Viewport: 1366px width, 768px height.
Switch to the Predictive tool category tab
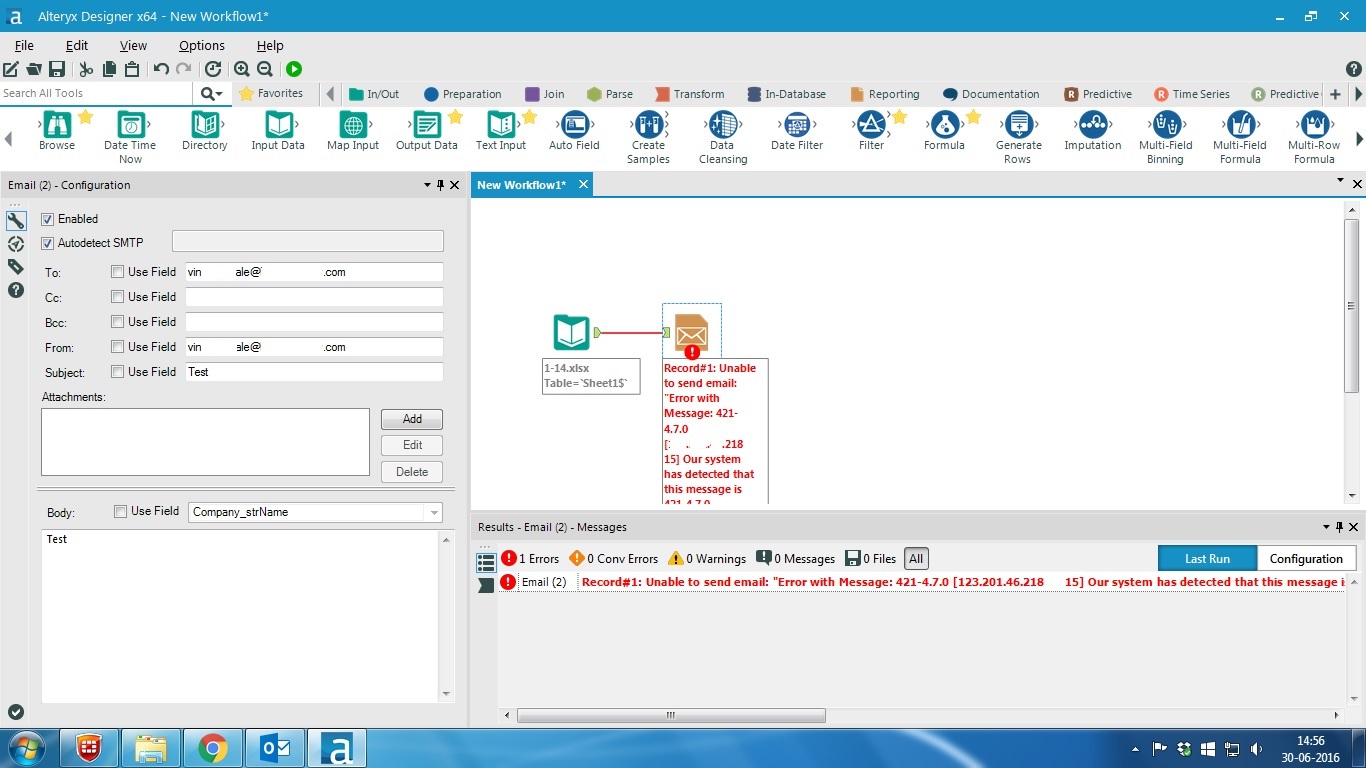pos(1098,93)
